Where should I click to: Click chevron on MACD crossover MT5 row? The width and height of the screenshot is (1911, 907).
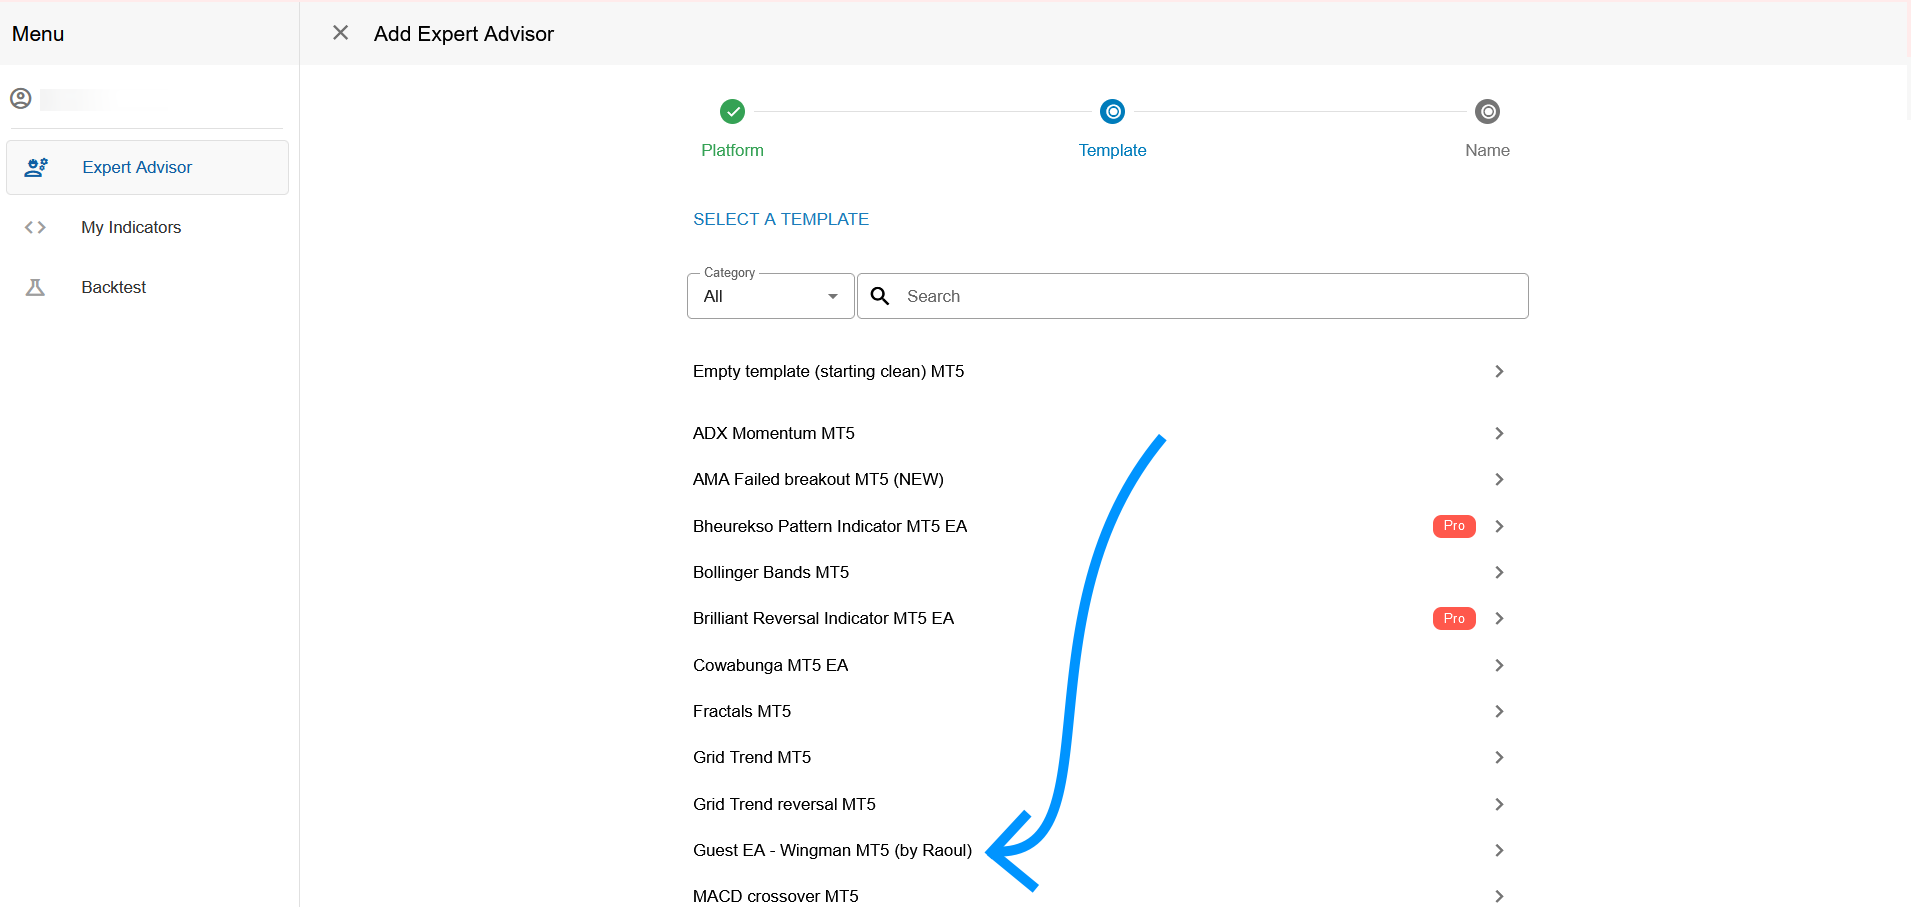1499,896
